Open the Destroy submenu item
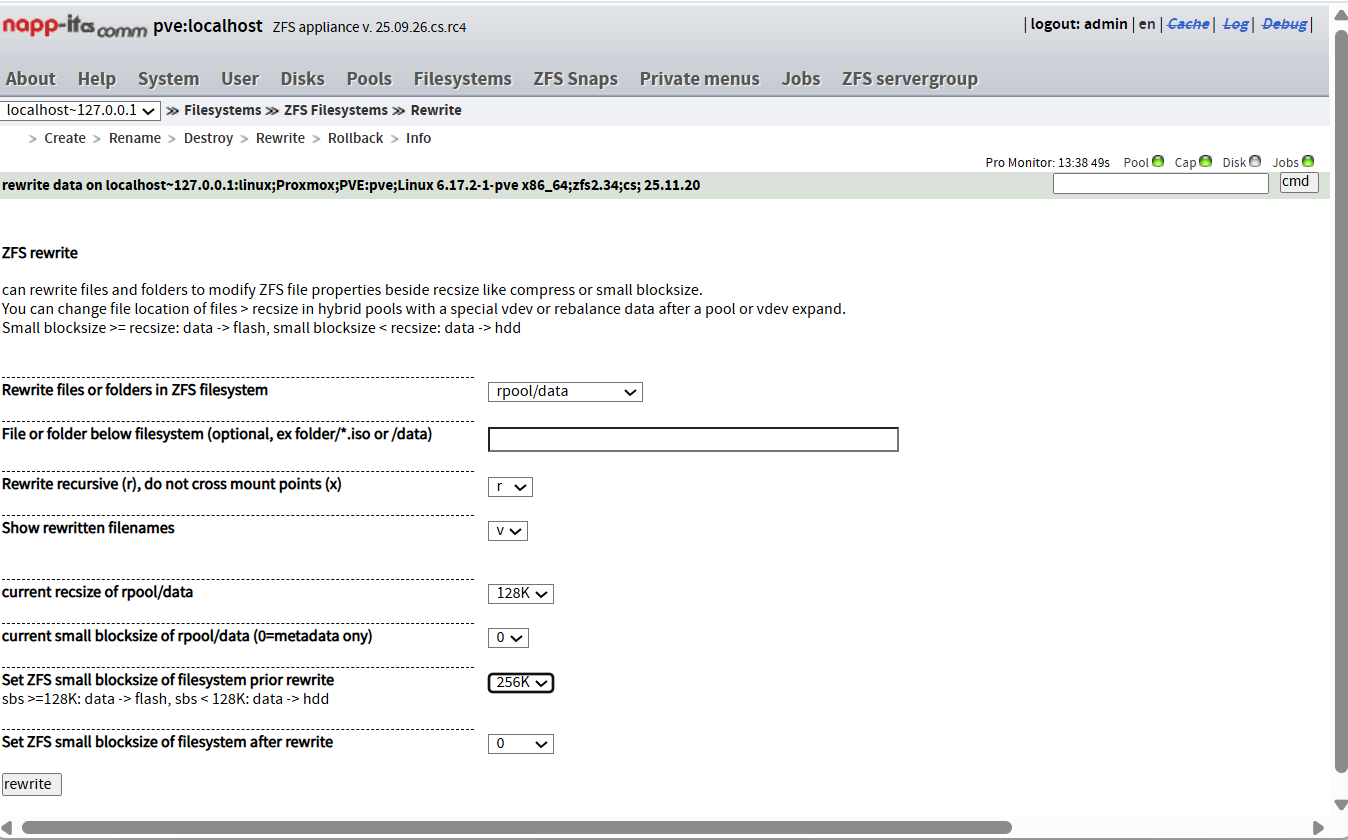Screen dimensions: 1348x840 click(208, 138)
